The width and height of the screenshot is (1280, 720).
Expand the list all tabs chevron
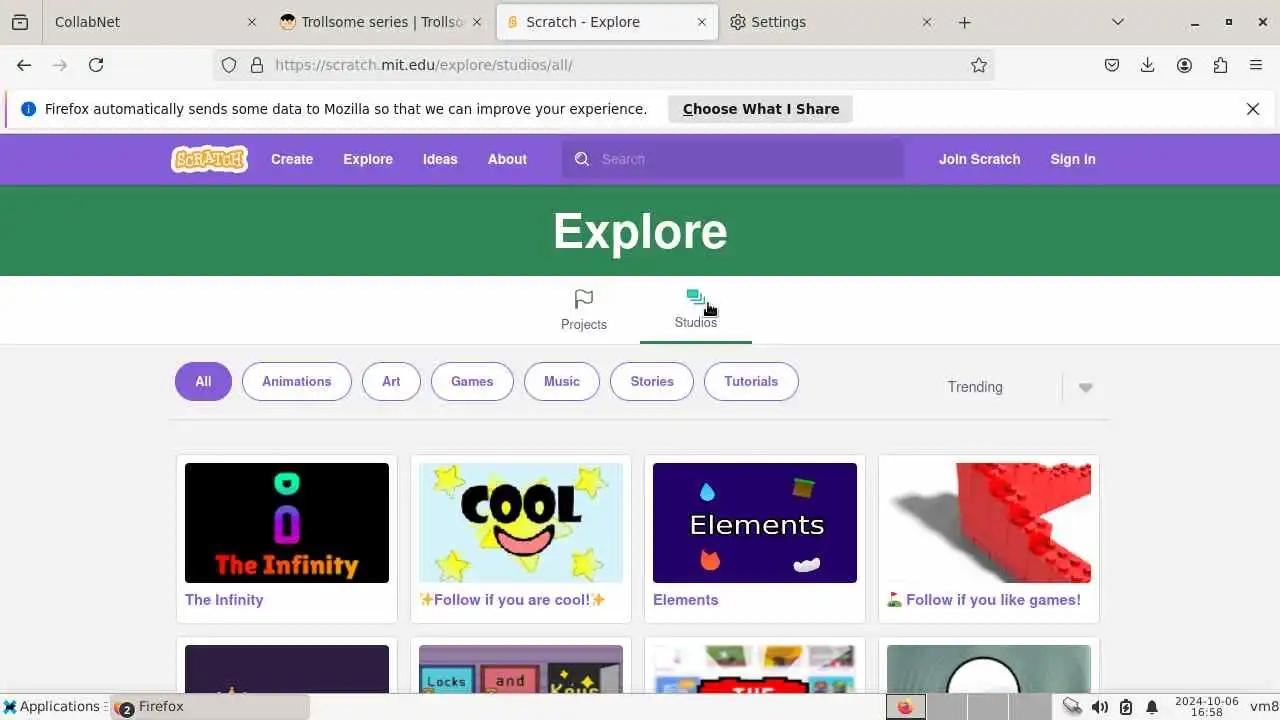click(1118, 22)
